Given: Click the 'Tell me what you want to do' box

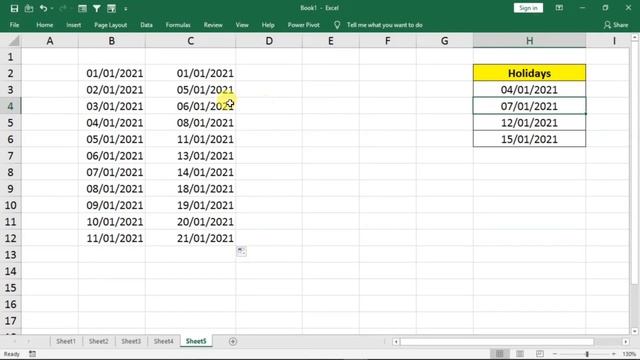Looking at the screenshot, I should (x=384, y=25).
